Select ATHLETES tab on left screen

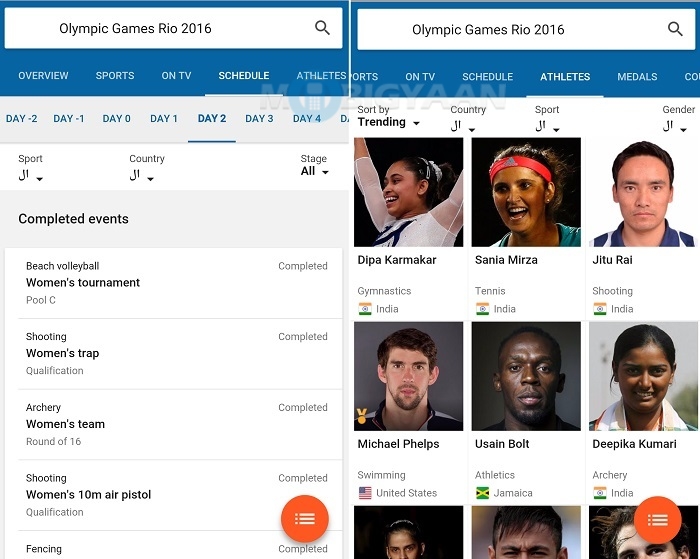click(x=321, y=75)
